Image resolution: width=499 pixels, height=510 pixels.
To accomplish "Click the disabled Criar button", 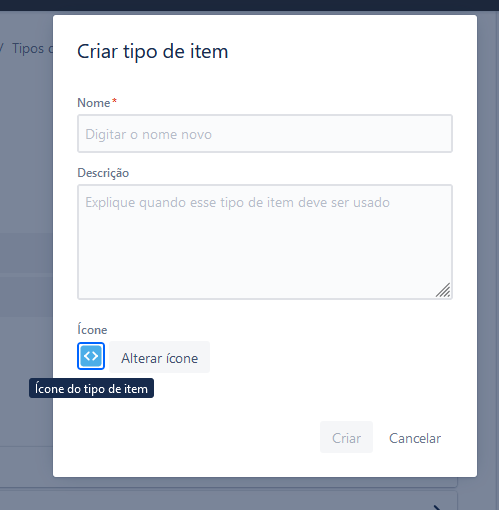I will click(x=346, y=437).
